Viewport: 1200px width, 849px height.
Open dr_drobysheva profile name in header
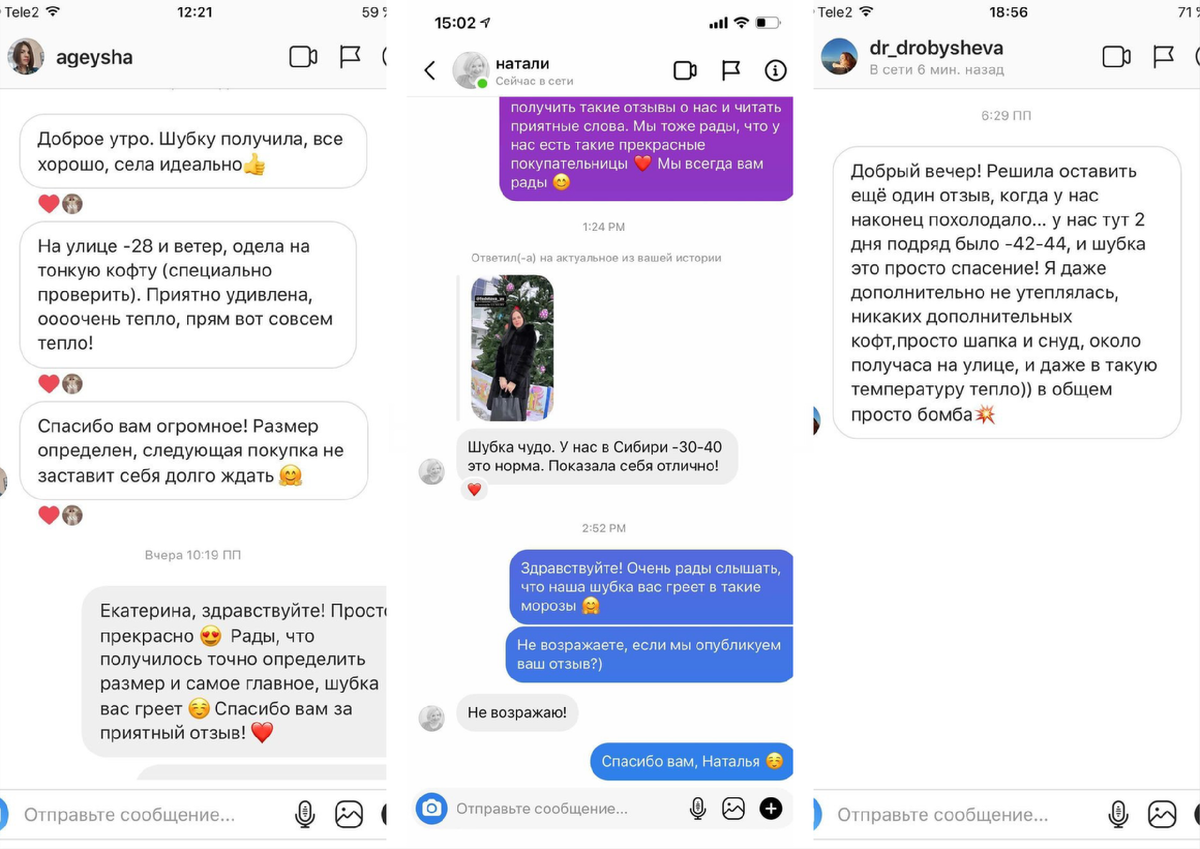(x=937, y=48)
